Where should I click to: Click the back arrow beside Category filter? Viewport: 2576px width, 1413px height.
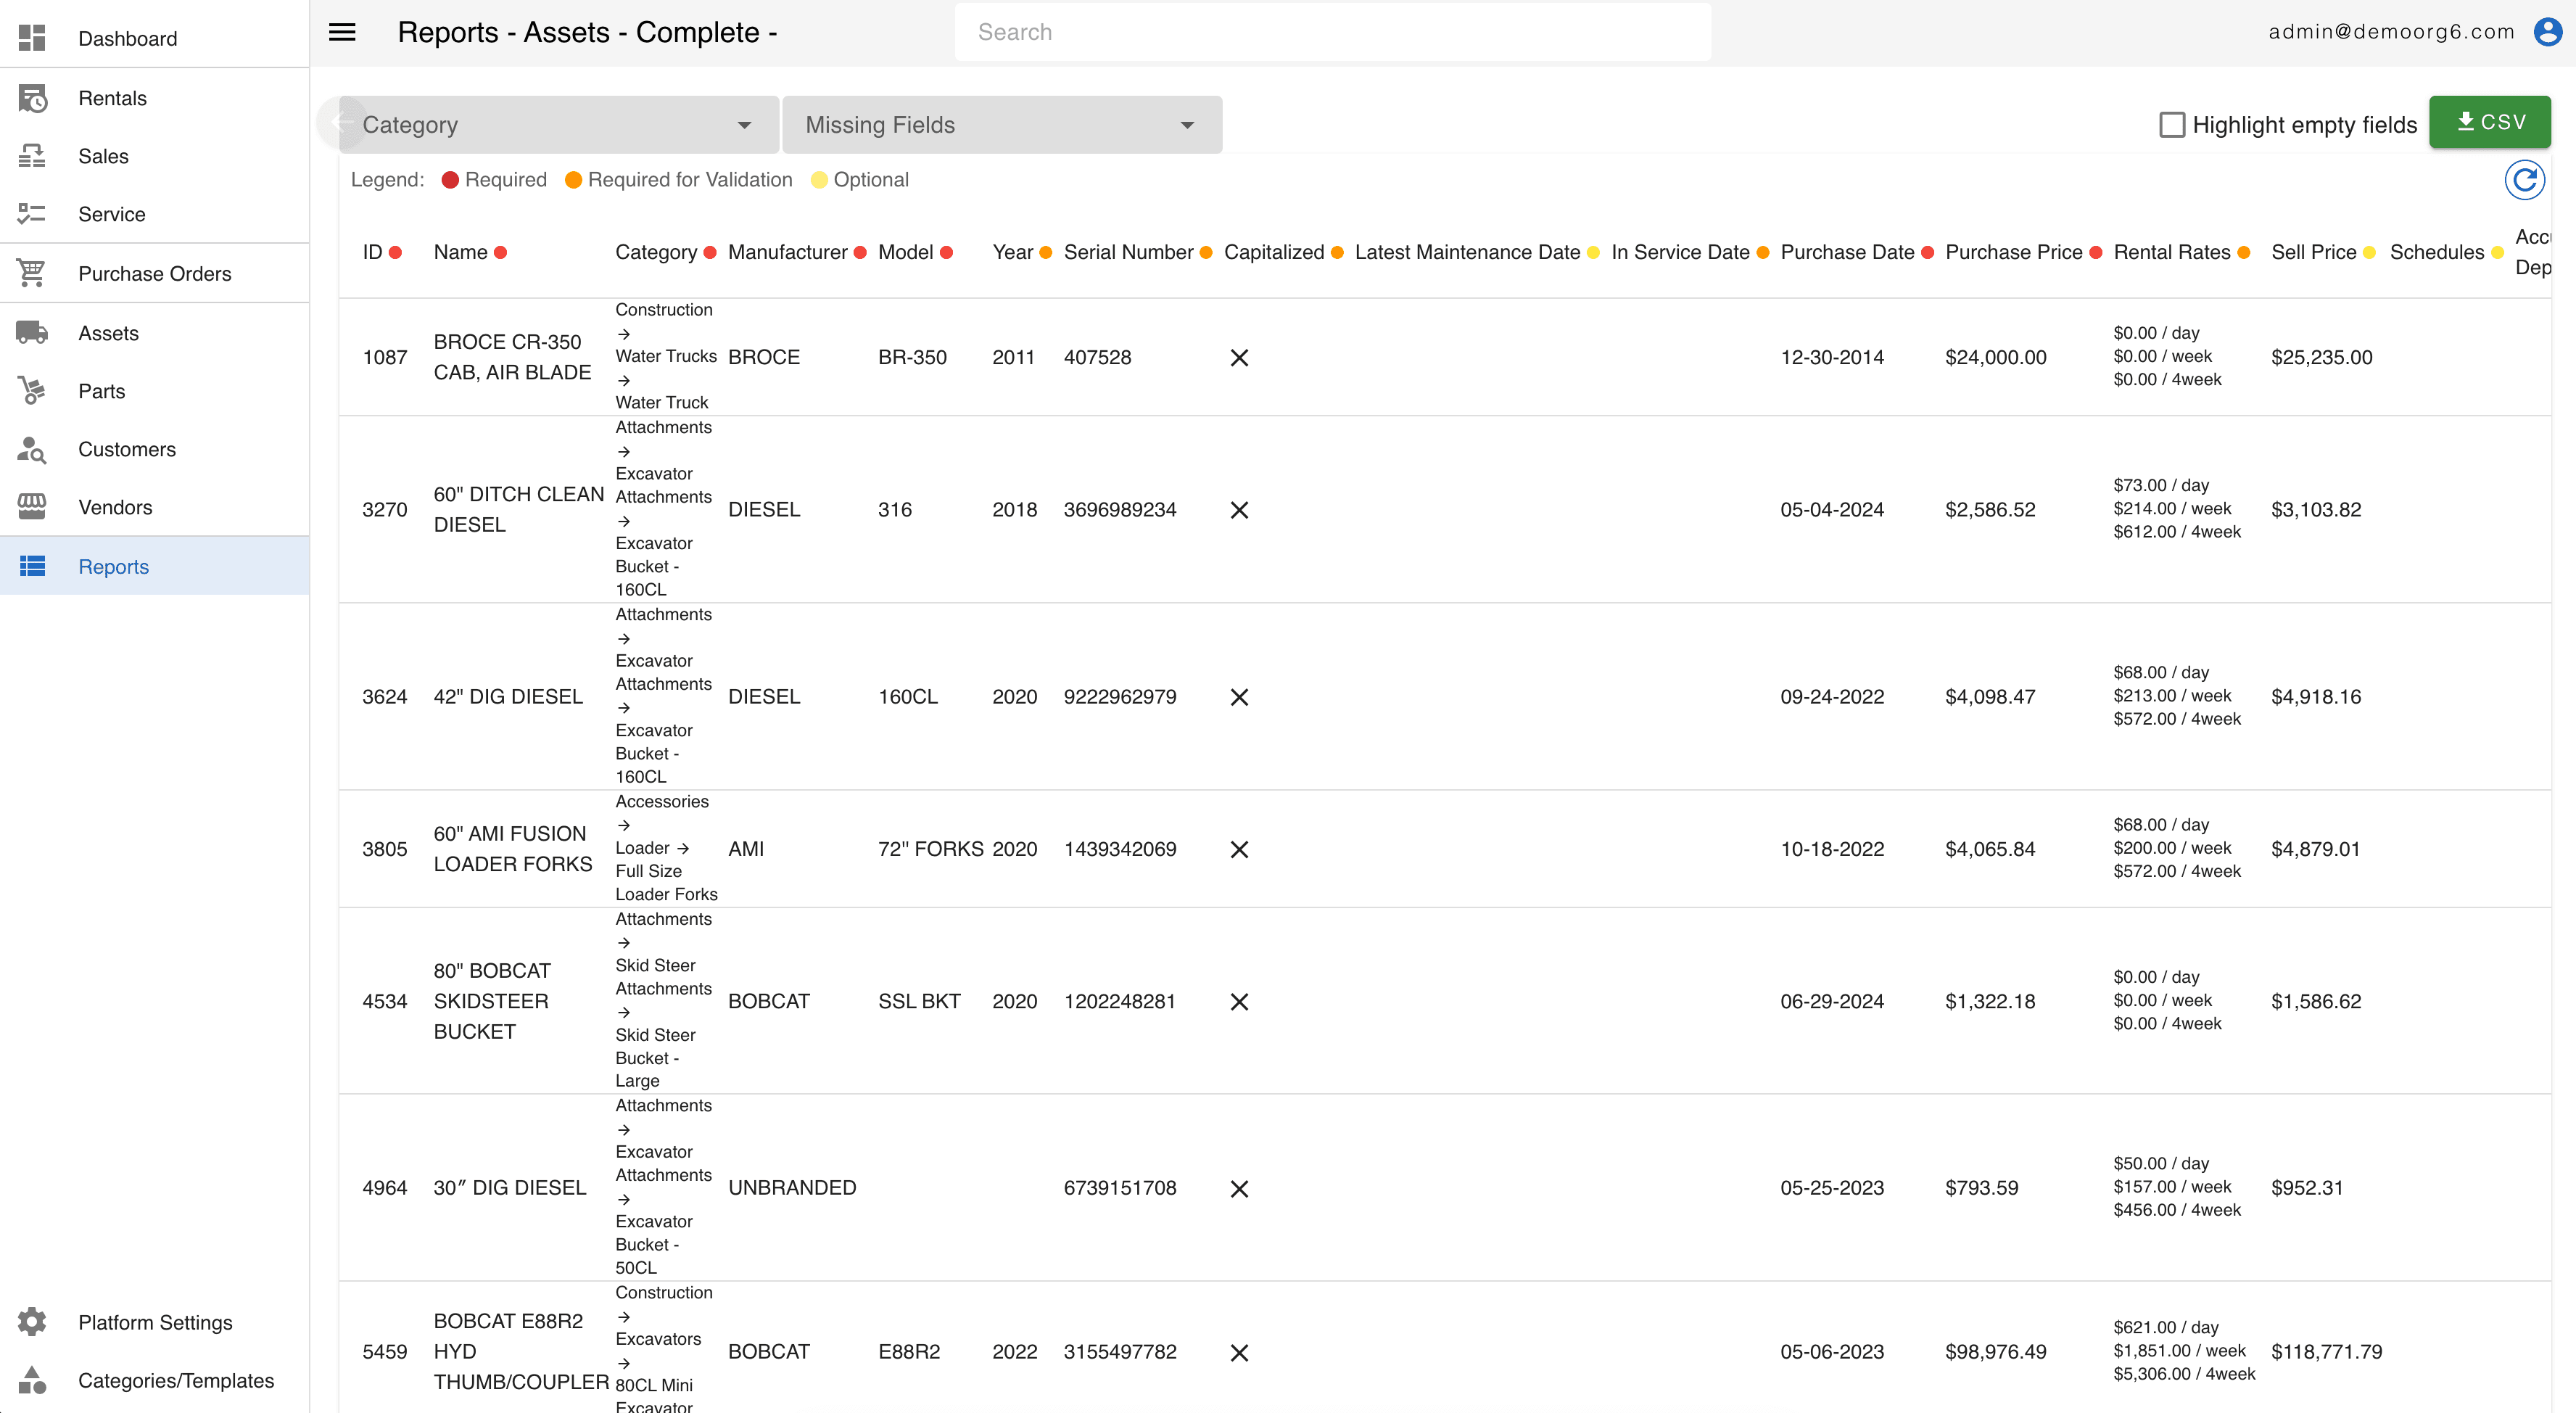pyautogui.click(x=342, y=124)
